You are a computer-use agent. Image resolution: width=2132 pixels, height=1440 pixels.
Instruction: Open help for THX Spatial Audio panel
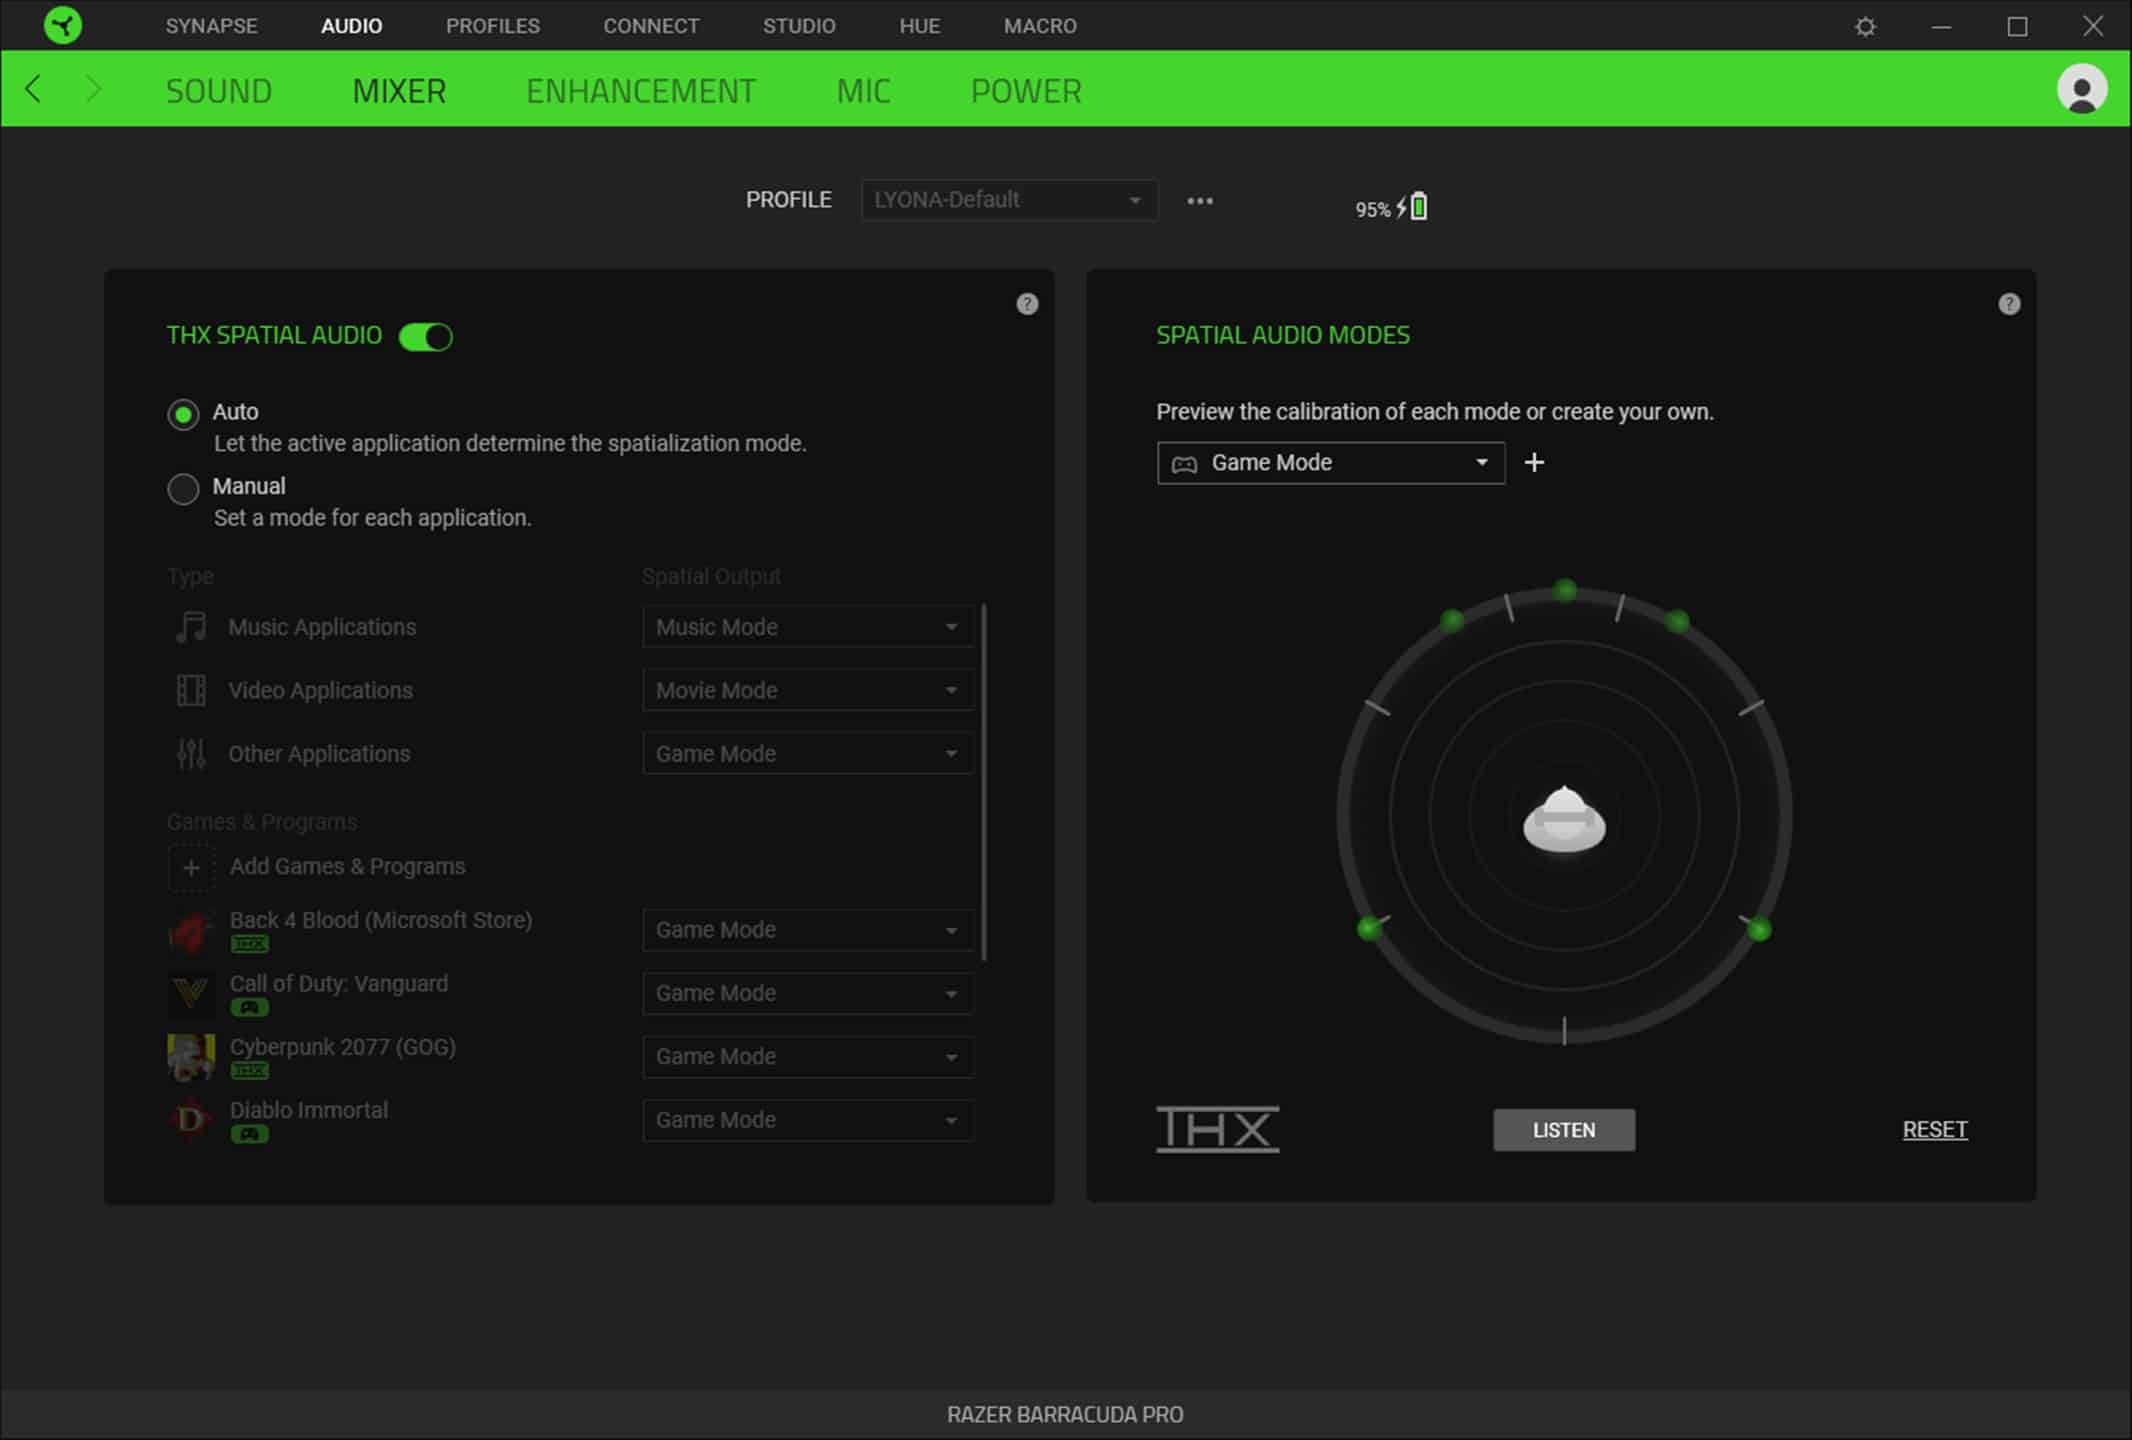click(1027, 304)
